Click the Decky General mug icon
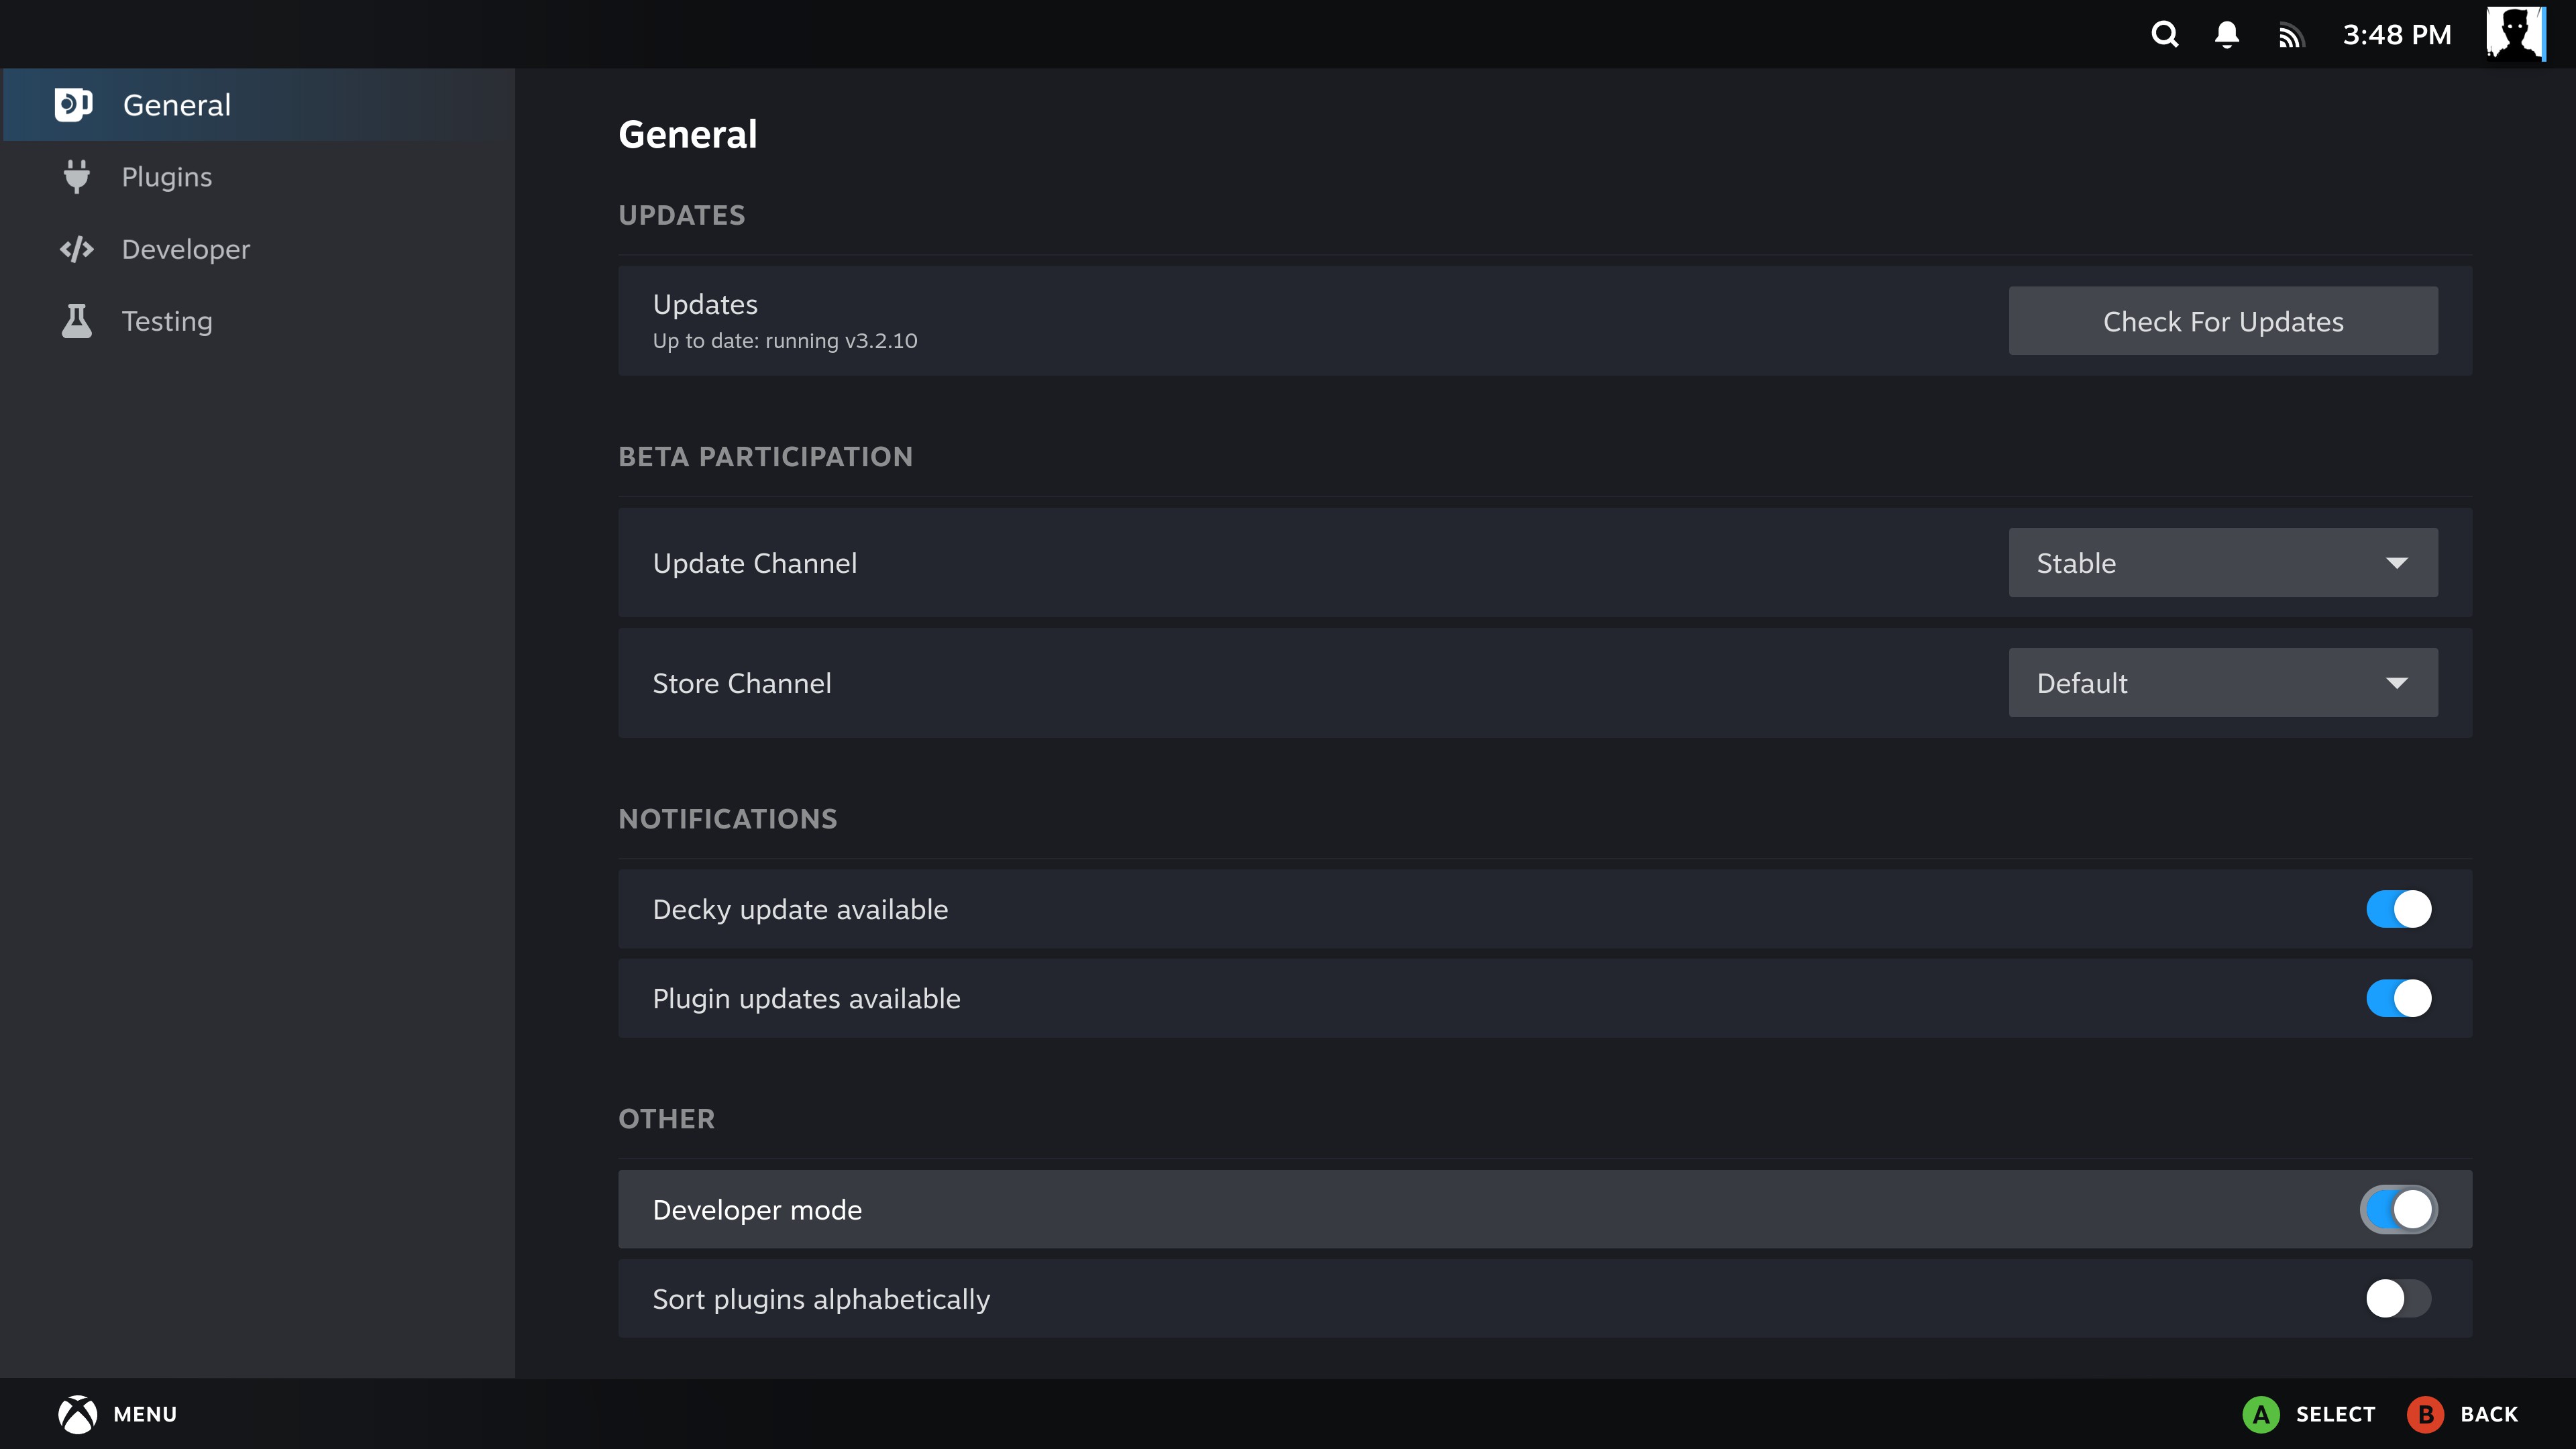Viewport: 2576px width, 1449px height. pos(74,104)
